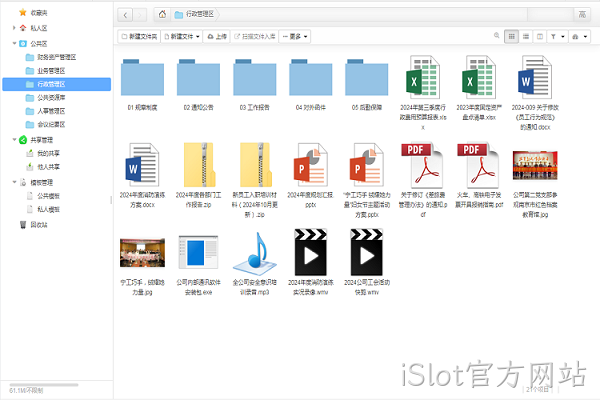Collapse the 公共区 tree node arrow
The width and height of the screenshot is (600, 400).
click(14, 44)
